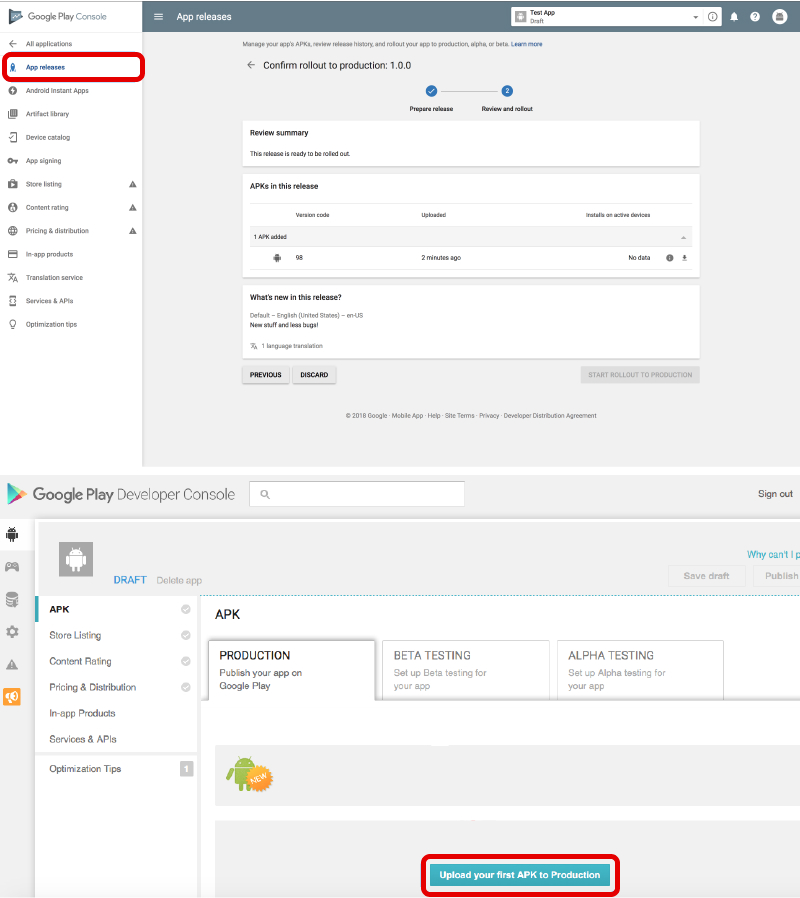Click the Android icon in APK row 98
Viewport: 800px width, 898px height.
coord(277,258)
